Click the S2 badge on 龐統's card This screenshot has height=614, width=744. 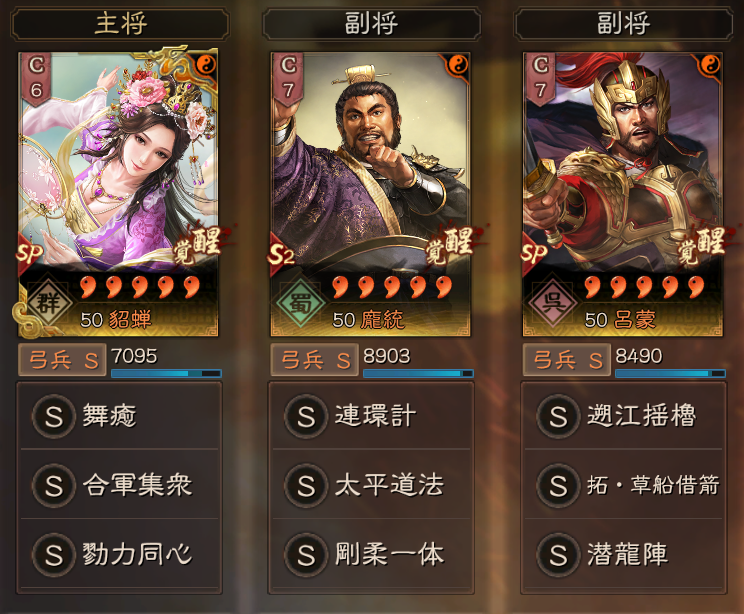tap(281, 255)
